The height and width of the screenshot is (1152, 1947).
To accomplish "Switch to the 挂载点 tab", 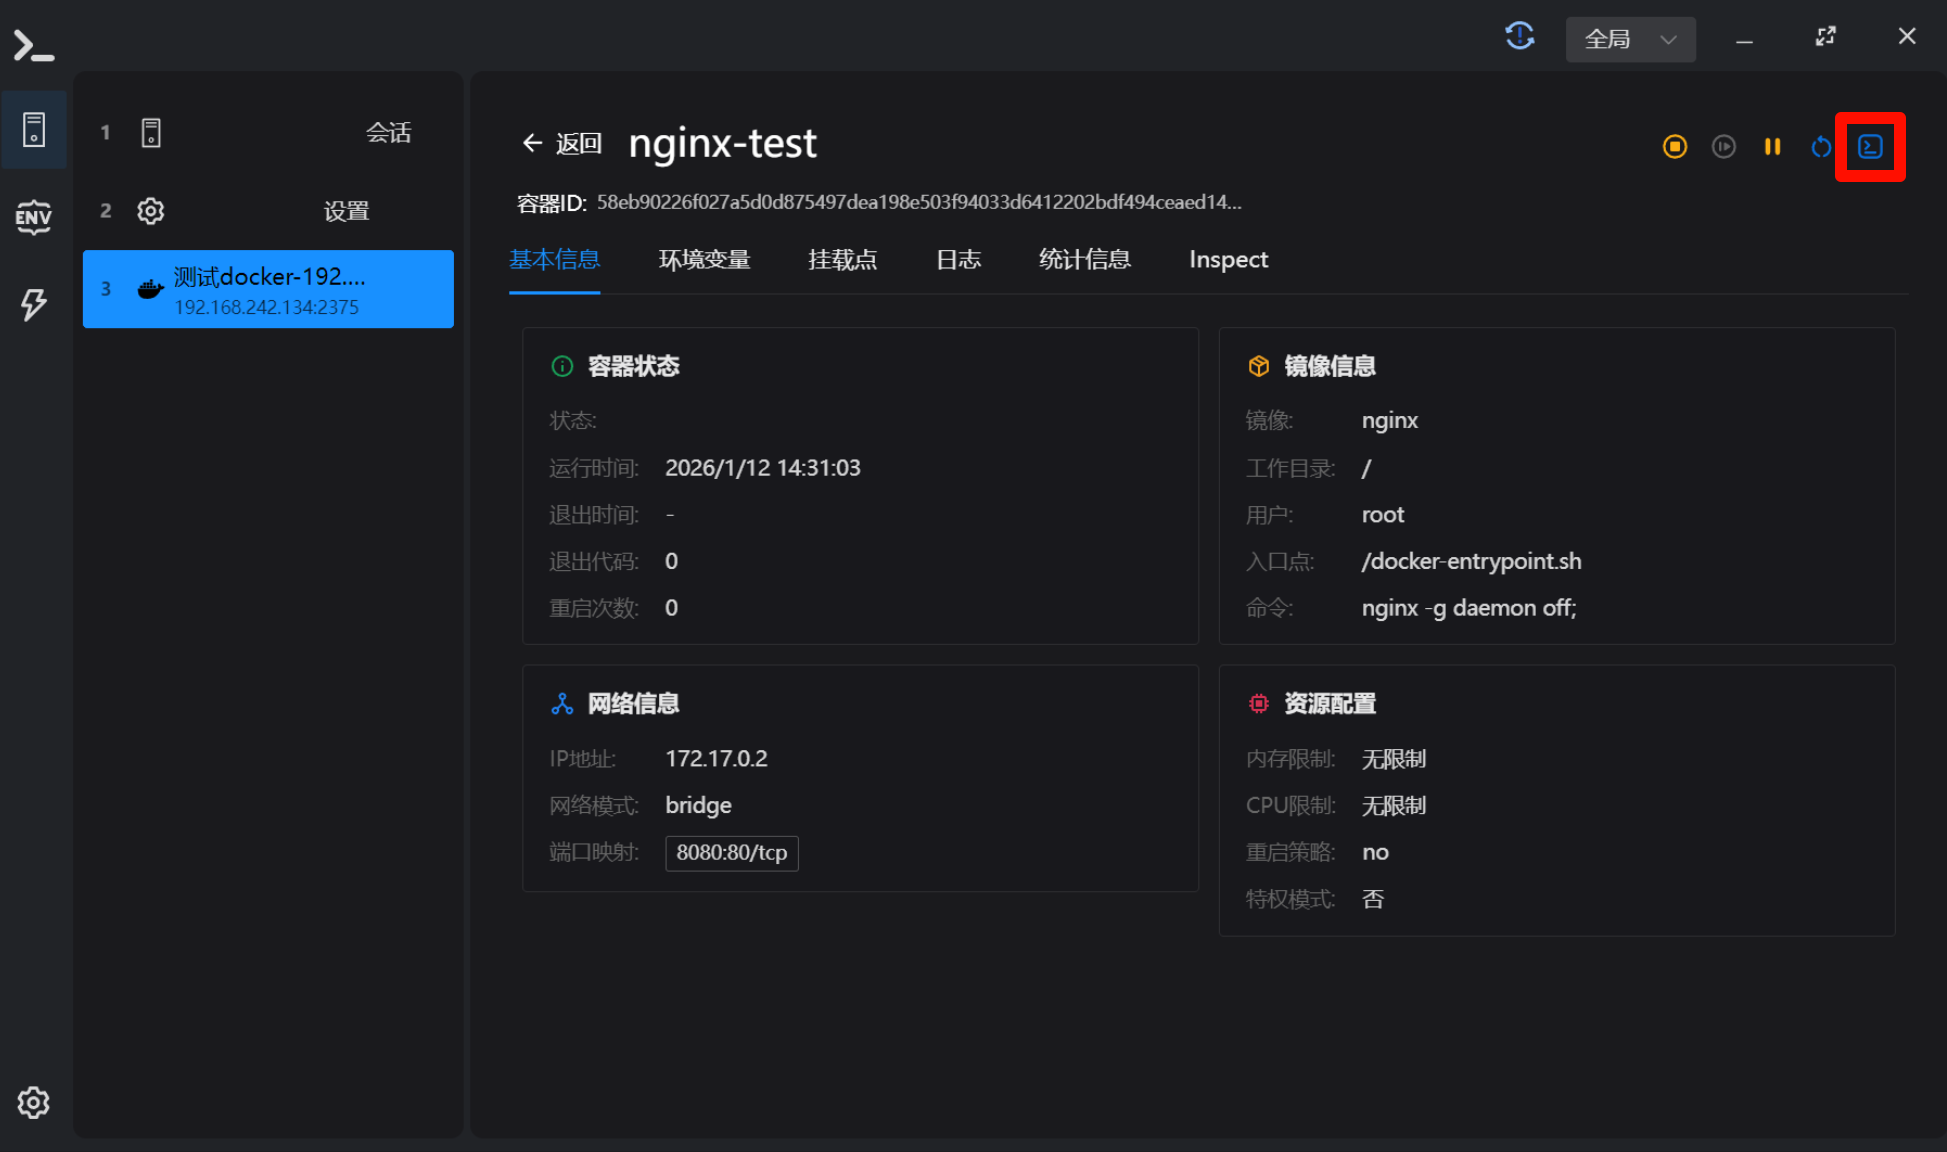I will [842, 260].
